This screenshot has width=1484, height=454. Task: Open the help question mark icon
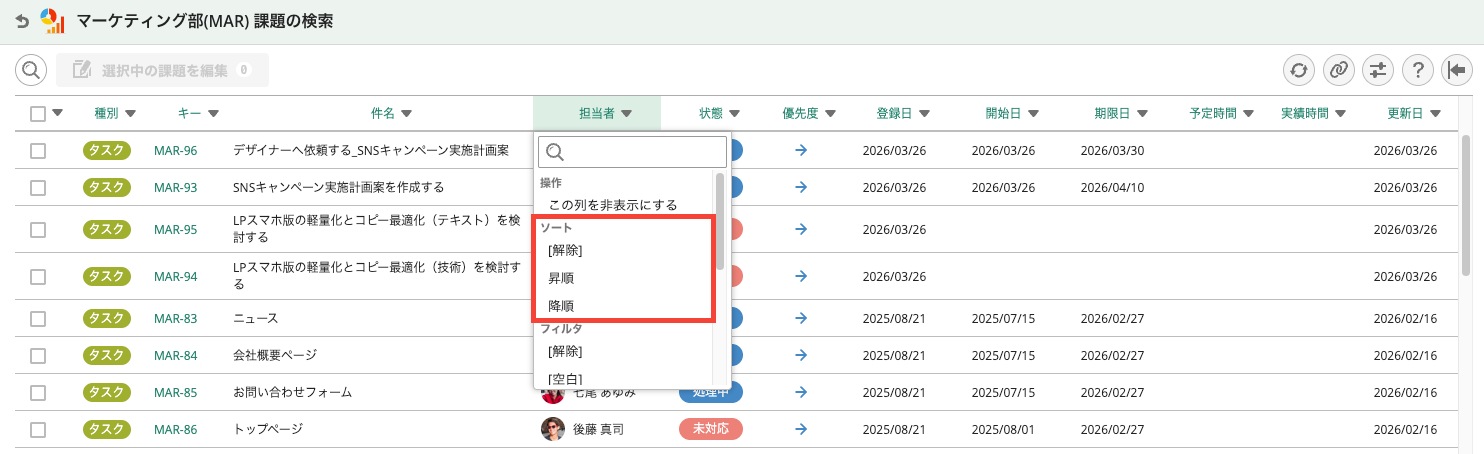coord(1417,70)
